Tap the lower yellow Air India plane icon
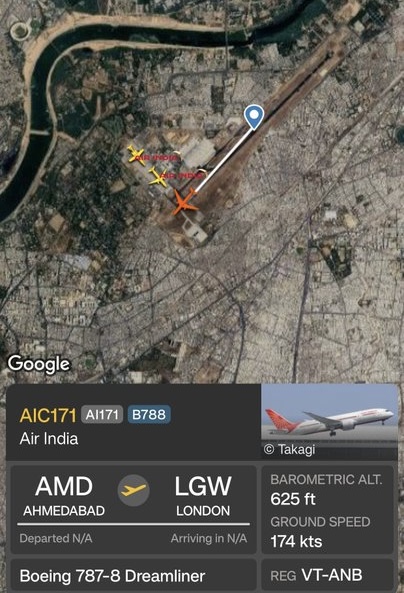This screenshot has height=593, width=404. pos(158,177)
